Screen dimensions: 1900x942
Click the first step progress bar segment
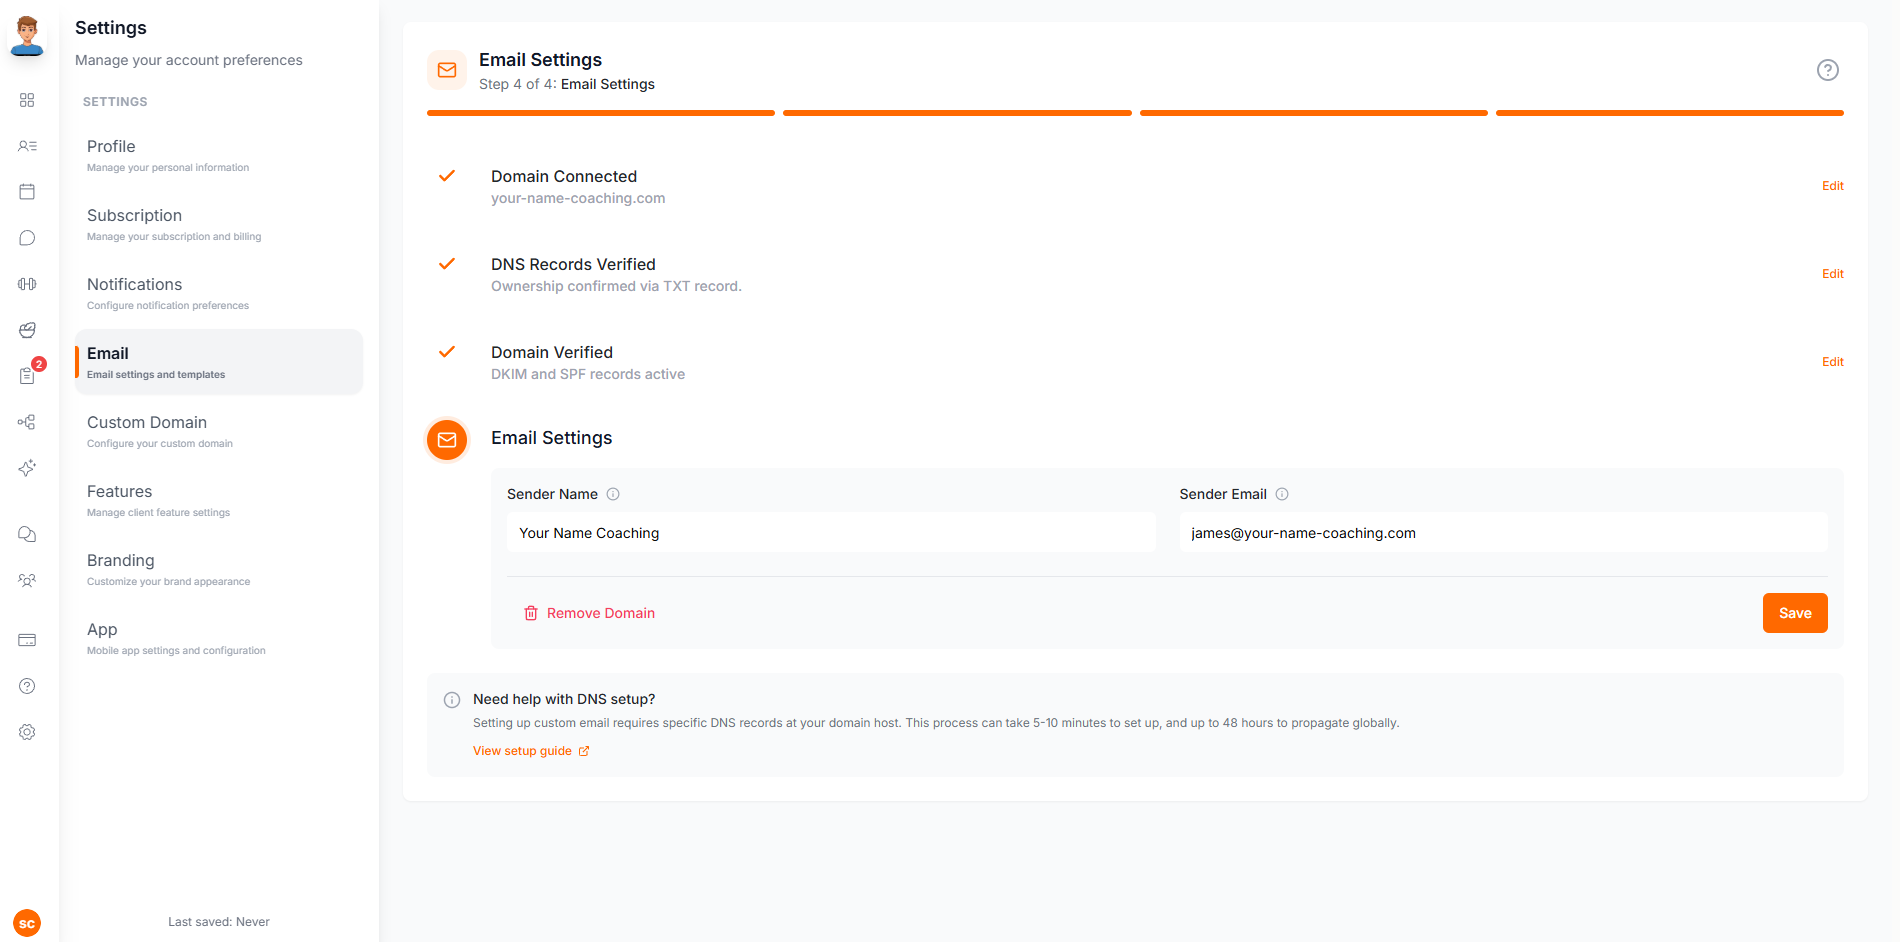600,113
